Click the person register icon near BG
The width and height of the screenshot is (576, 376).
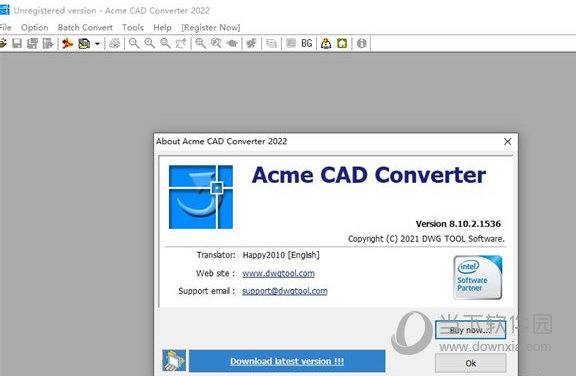click(x=326, y=43)
